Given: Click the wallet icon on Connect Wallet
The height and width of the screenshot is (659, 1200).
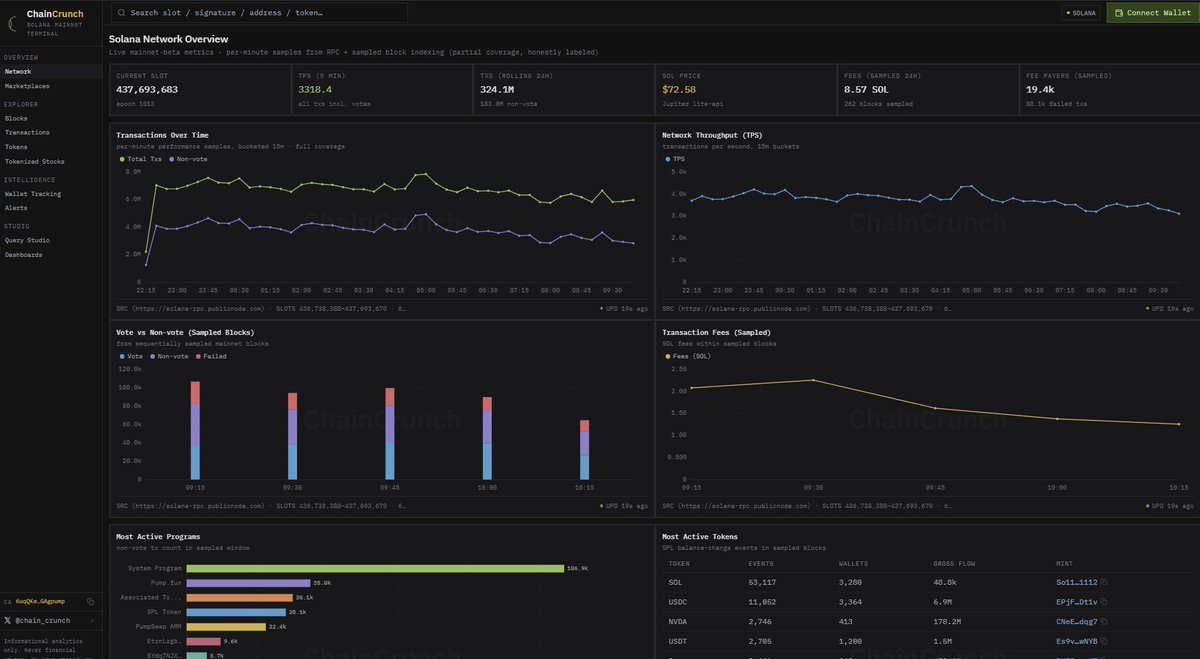Looking at the screenshot, I should (1118, 13).
